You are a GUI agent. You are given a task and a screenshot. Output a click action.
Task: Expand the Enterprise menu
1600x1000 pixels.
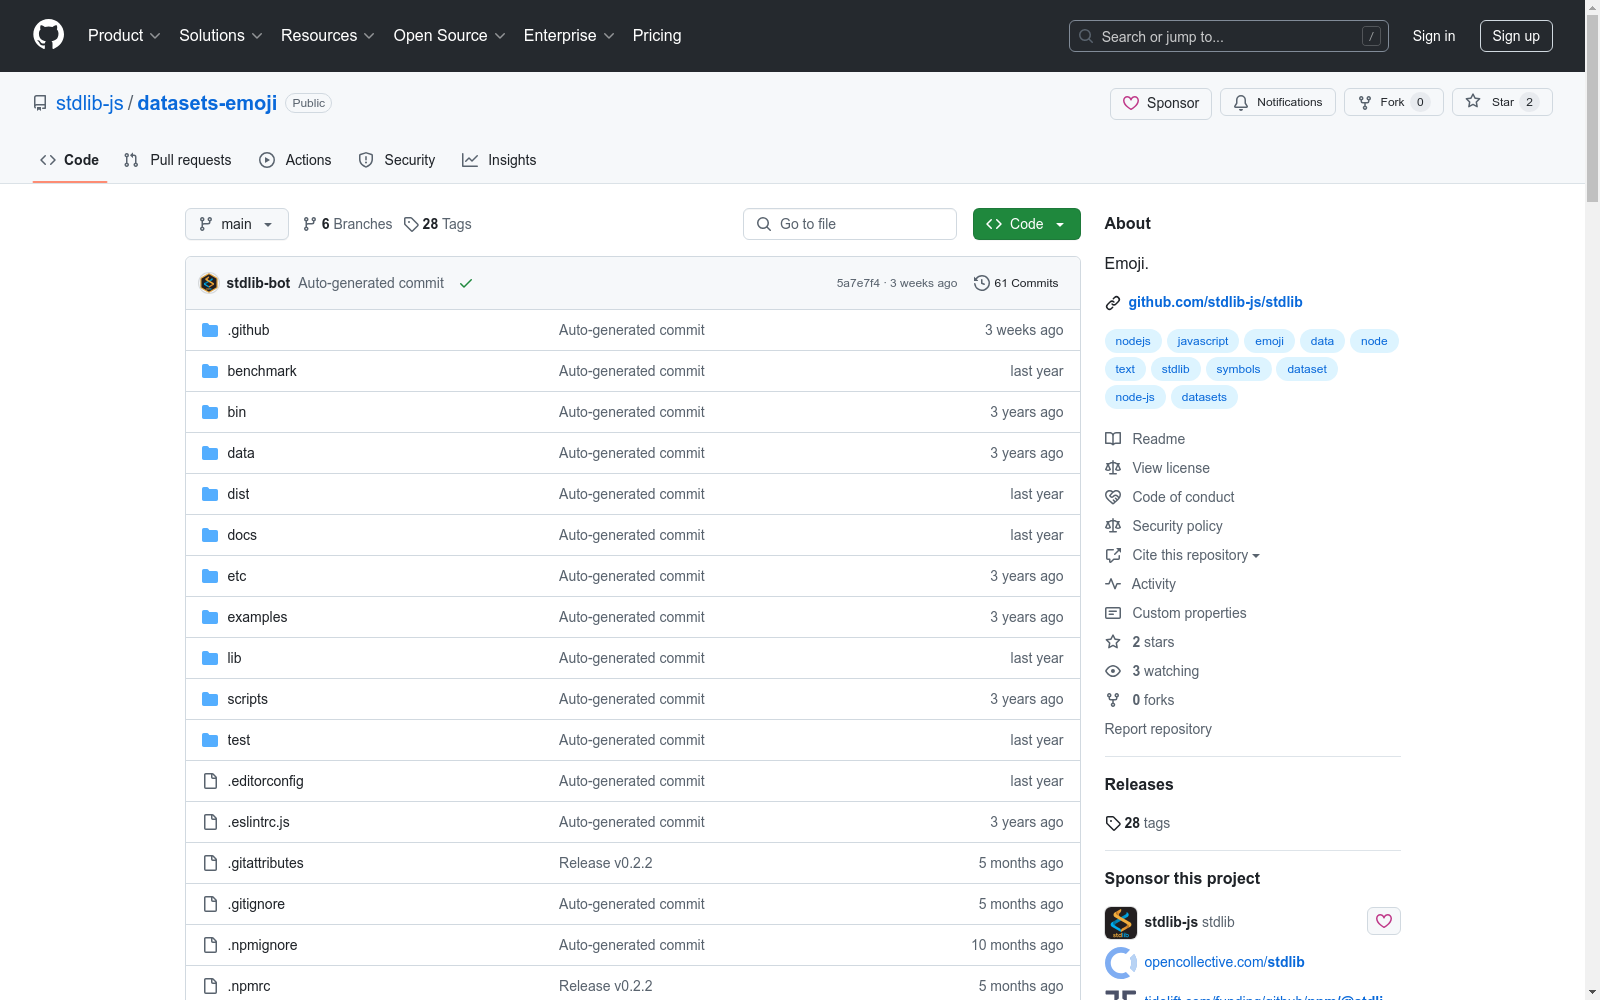click(569, 35)
